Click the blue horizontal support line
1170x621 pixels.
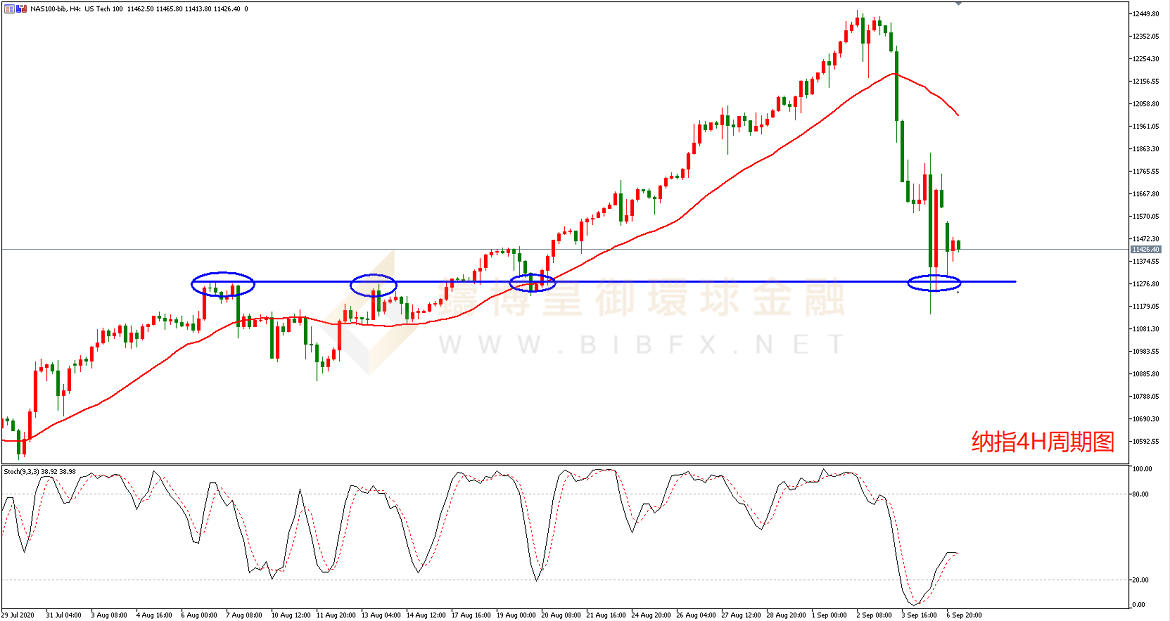click(700, 282)
